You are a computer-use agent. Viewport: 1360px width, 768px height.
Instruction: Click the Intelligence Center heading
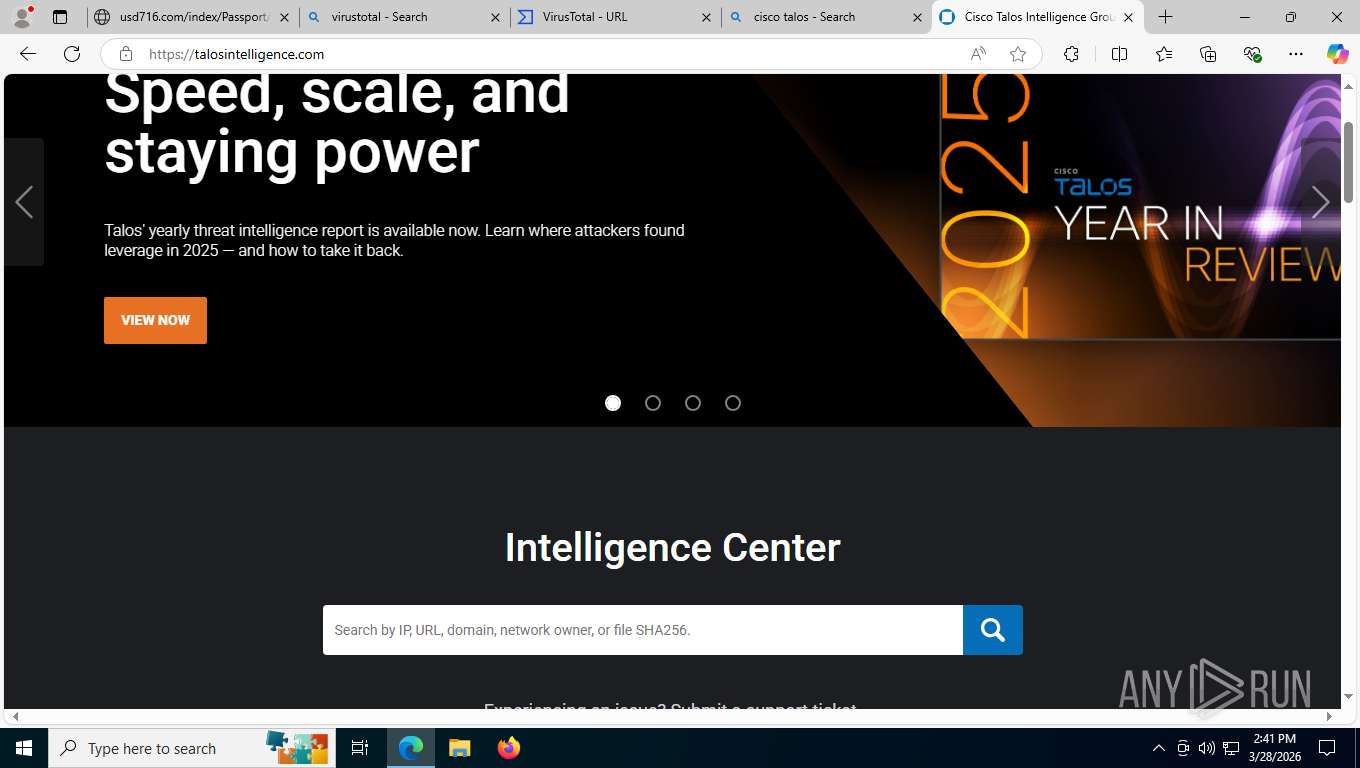click(x=672, y=548)
